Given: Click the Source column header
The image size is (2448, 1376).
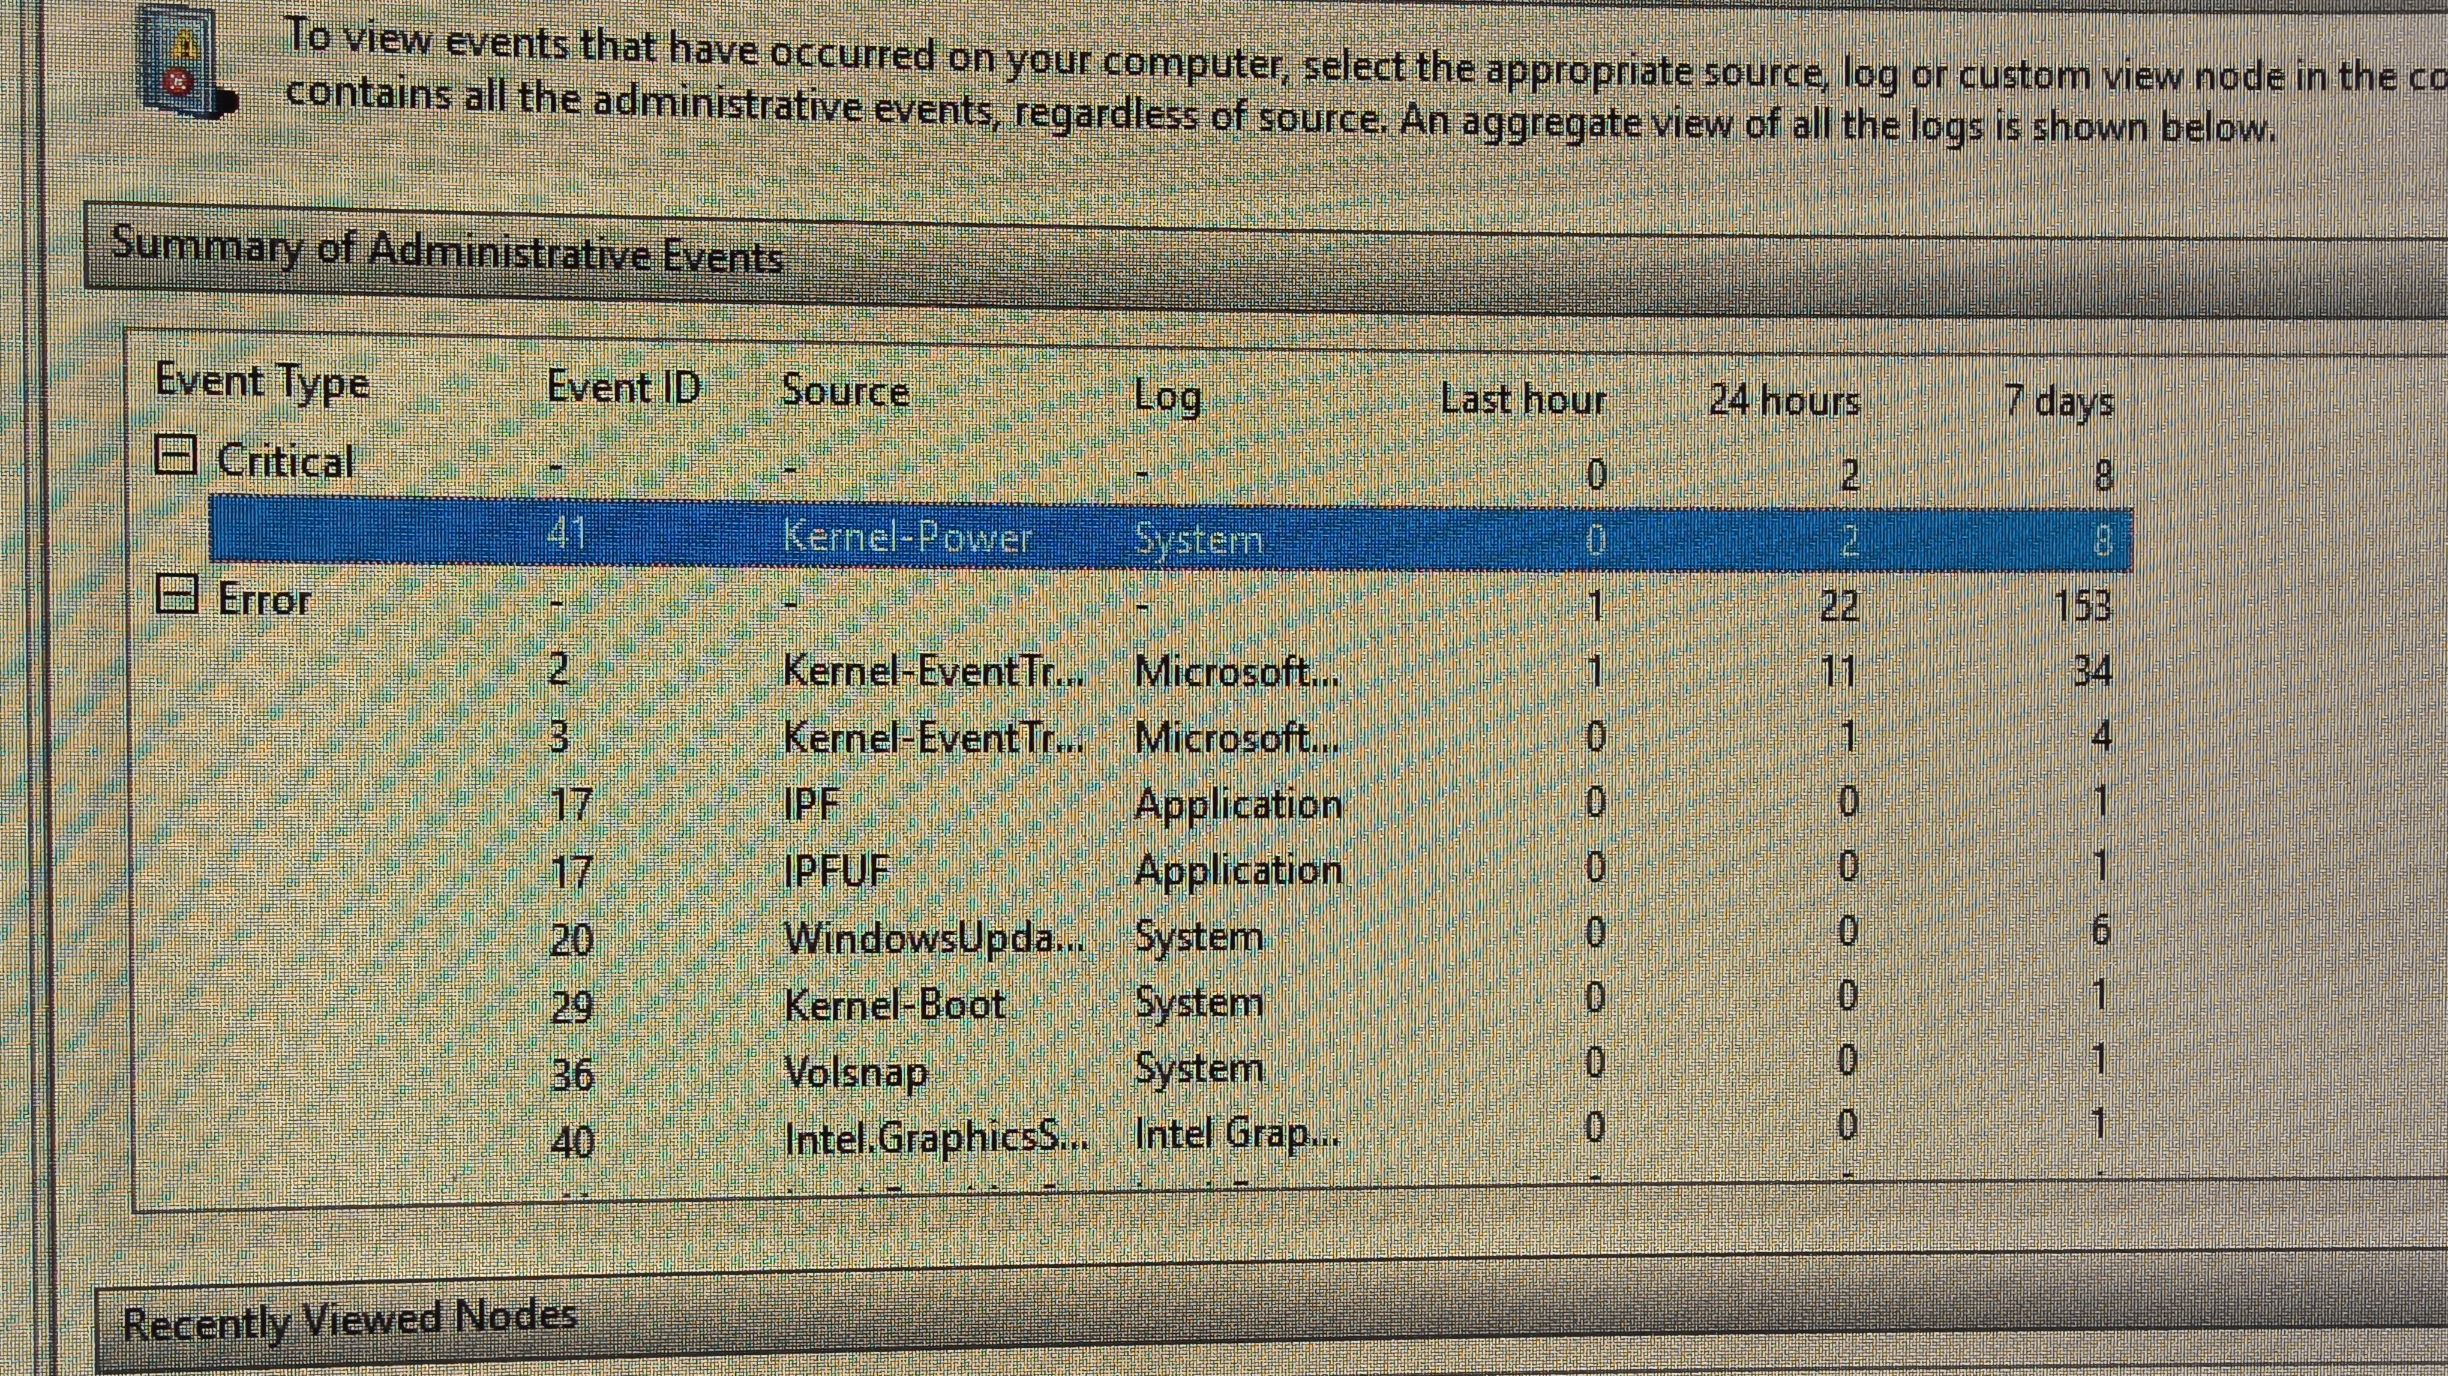Looking at the screenshot, I should [x=845, y=391].
